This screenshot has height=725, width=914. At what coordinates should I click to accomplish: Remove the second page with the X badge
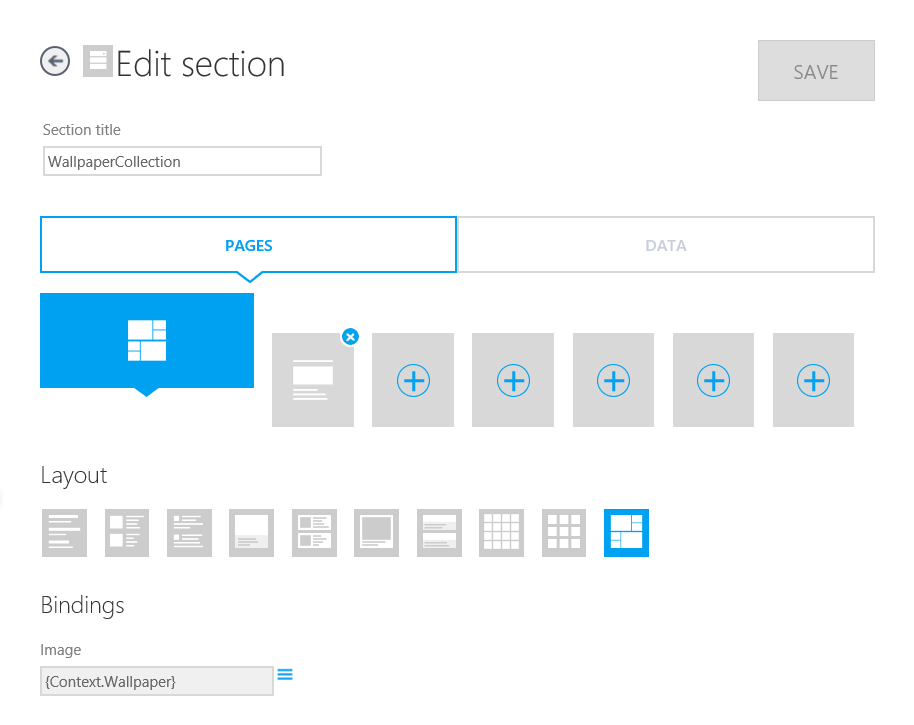(349, 337)
